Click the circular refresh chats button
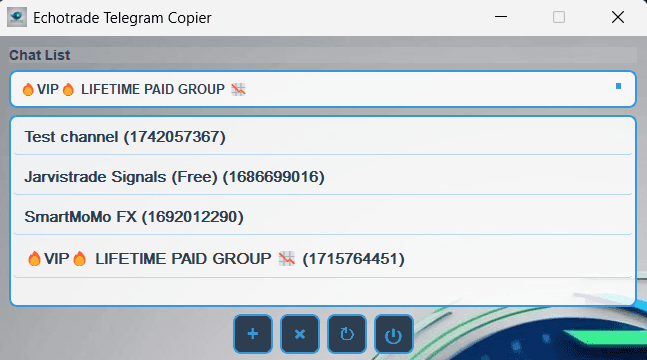Image resolution: width=647 pixels, height=360 pixels. [347, 334]
